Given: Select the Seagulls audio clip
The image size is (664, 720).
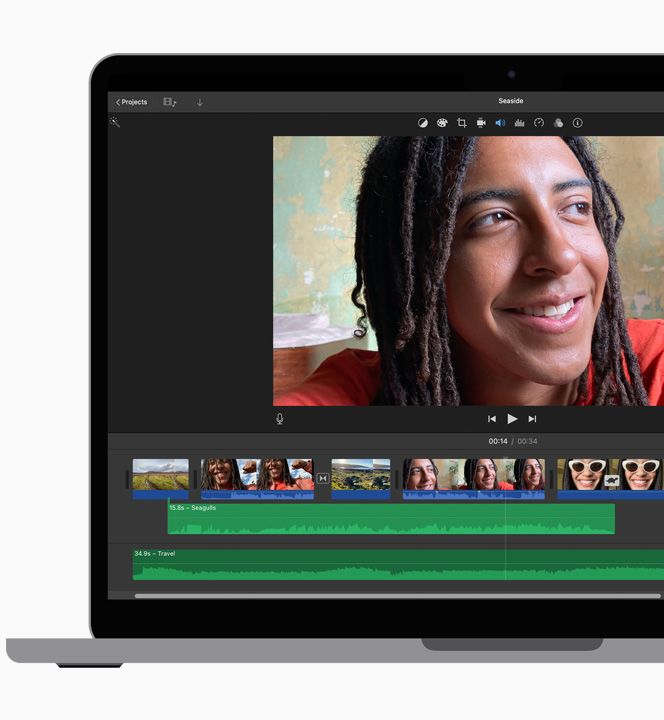Looking at the screenshot, I should 390,519.
